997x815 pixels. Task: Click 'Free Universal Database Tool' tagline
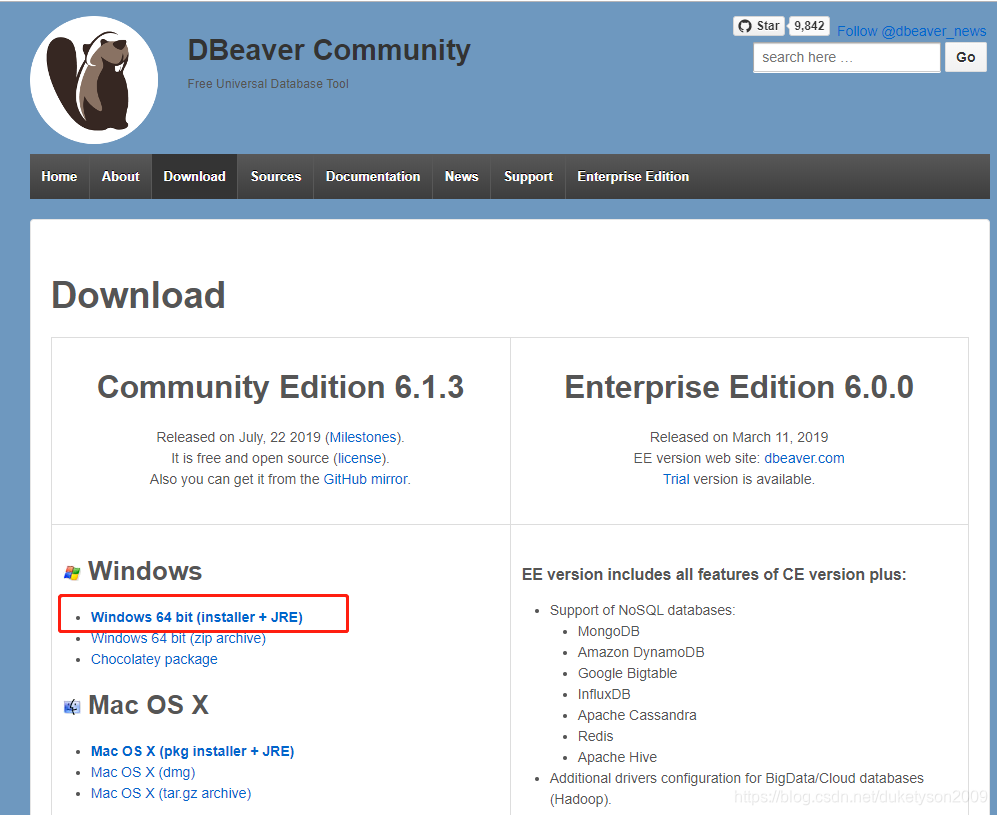268,84
